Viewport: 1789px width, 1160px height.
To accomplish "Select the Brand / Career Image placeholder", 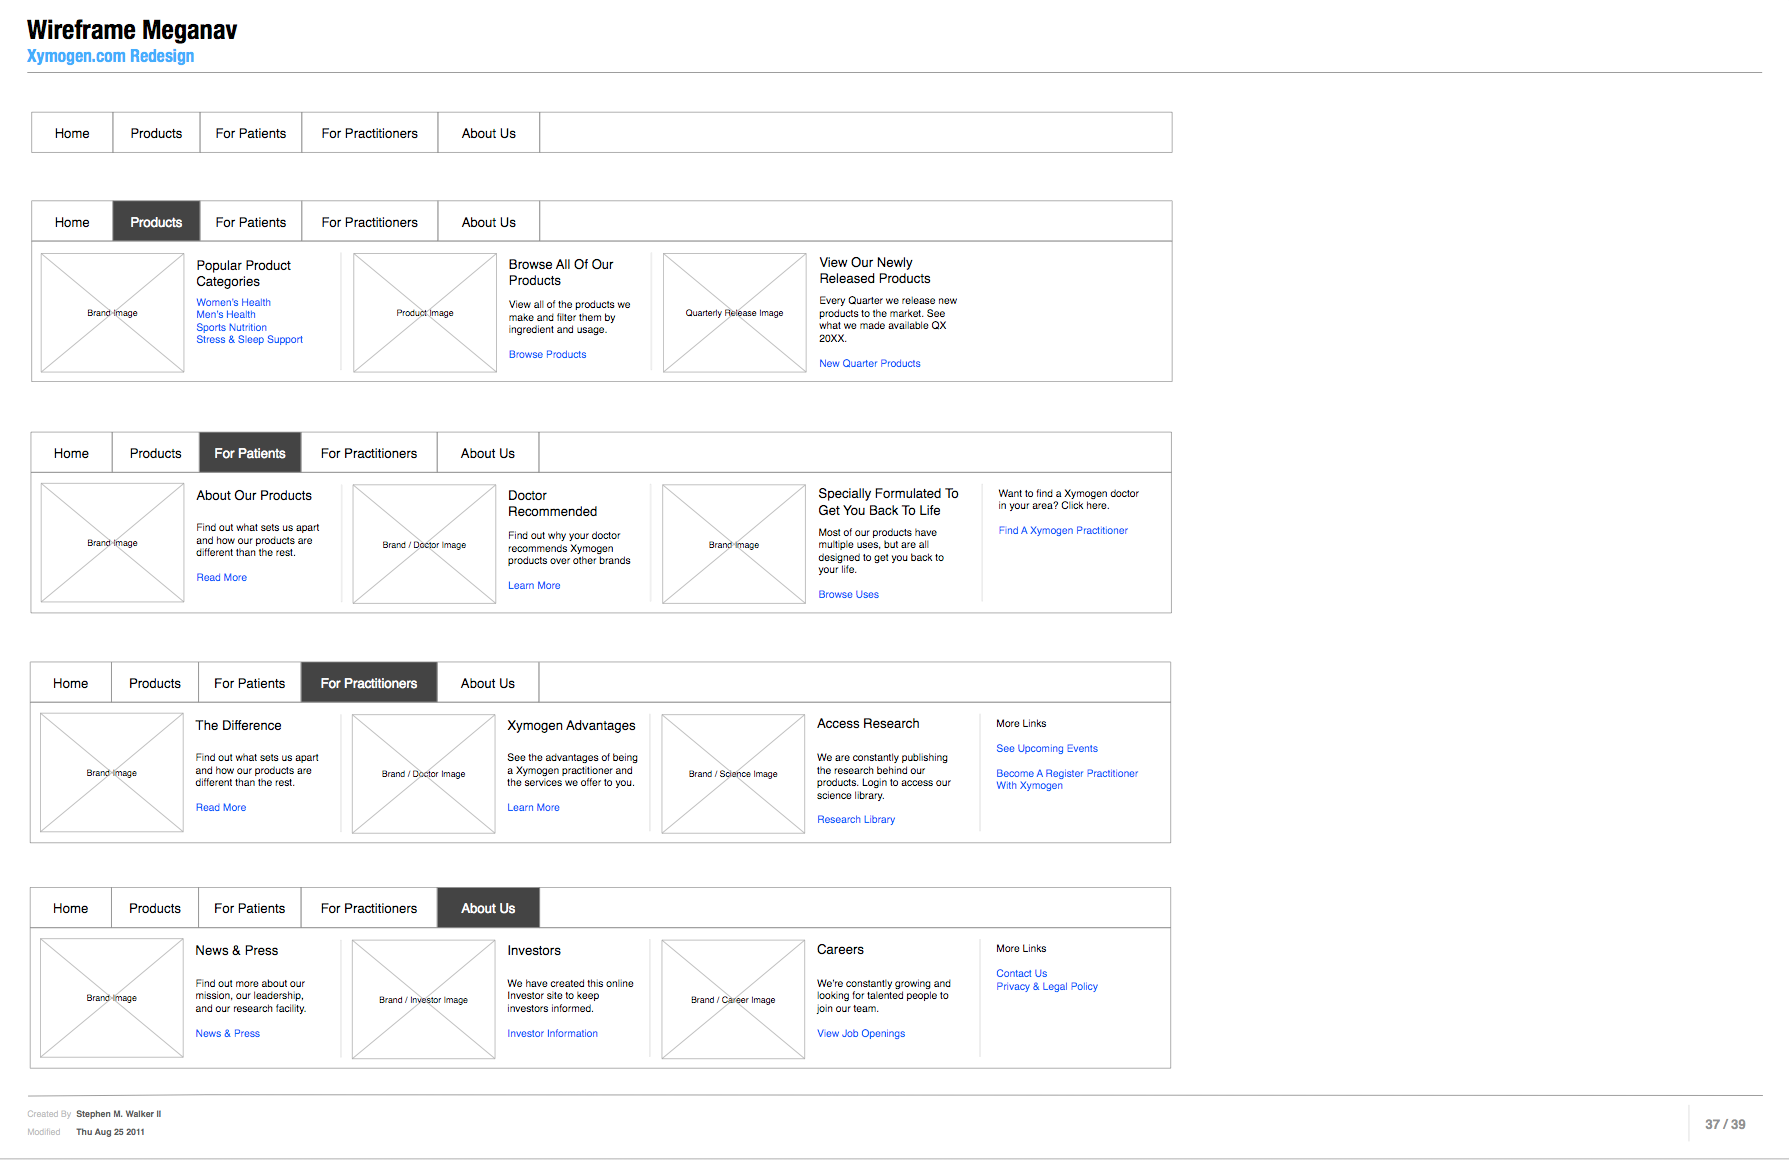I will [x=732, y=999].
